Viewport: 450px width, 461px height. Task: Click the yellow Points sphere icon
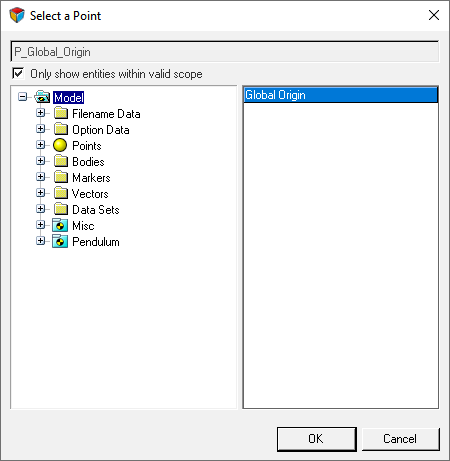pyautogui.click(x=60, y=145)
